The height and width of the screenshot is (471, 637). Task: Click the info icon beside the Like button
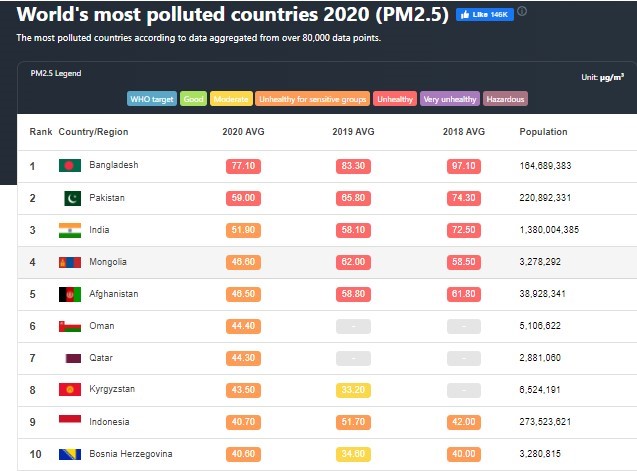click(522, 13)
